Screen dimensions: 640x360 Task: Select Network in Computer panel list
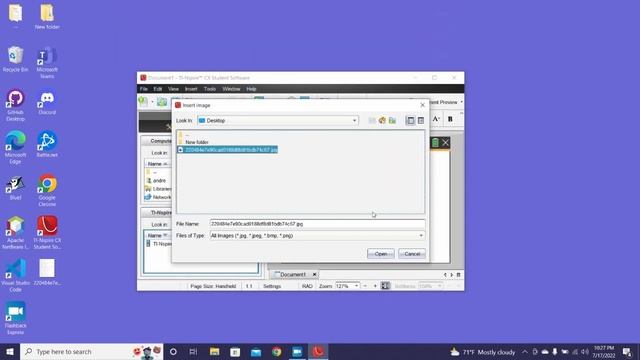coord(158,197)
